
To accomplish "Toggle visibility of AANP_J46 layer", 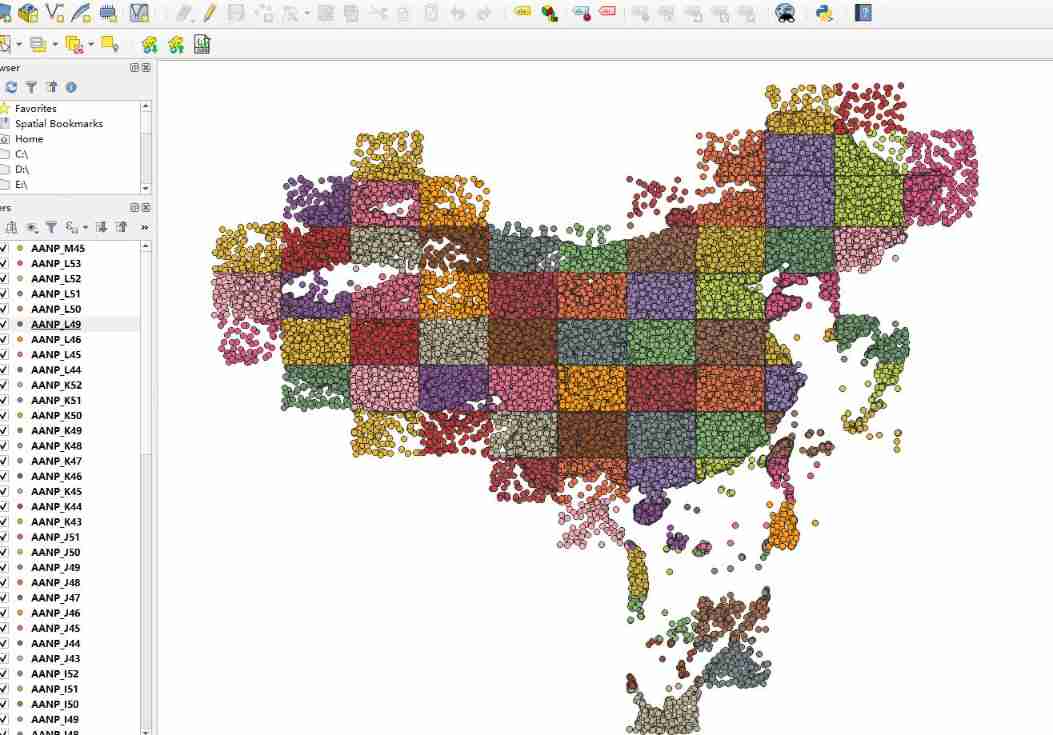I will click(3, 613).
